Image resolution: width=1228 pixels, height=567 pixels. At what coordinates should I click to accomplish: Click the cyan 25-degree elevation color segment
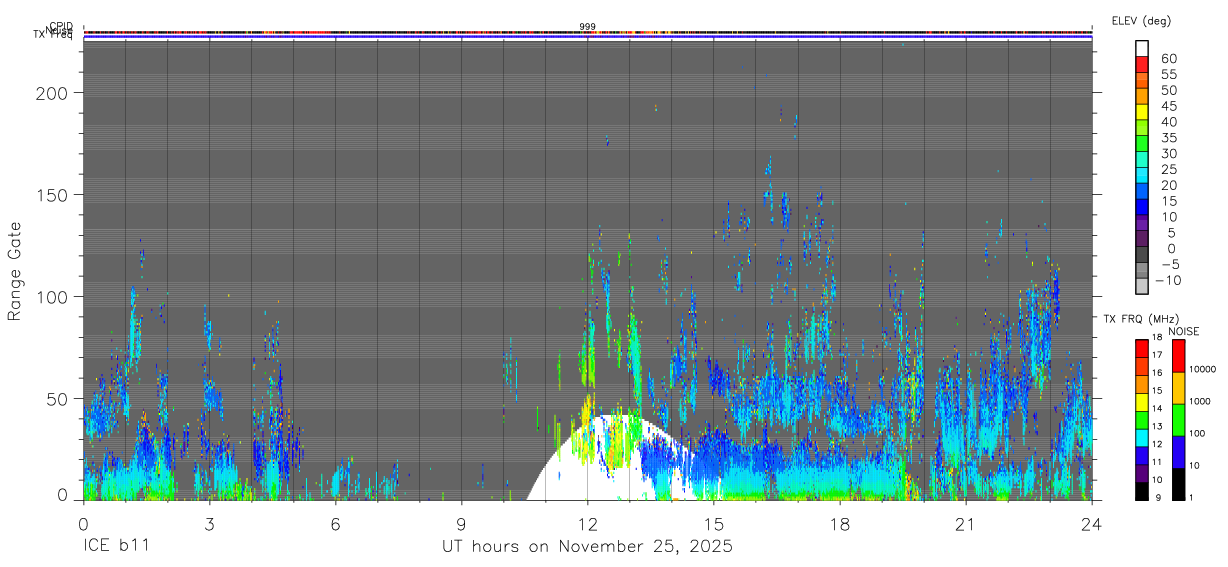click(1142, 175)
